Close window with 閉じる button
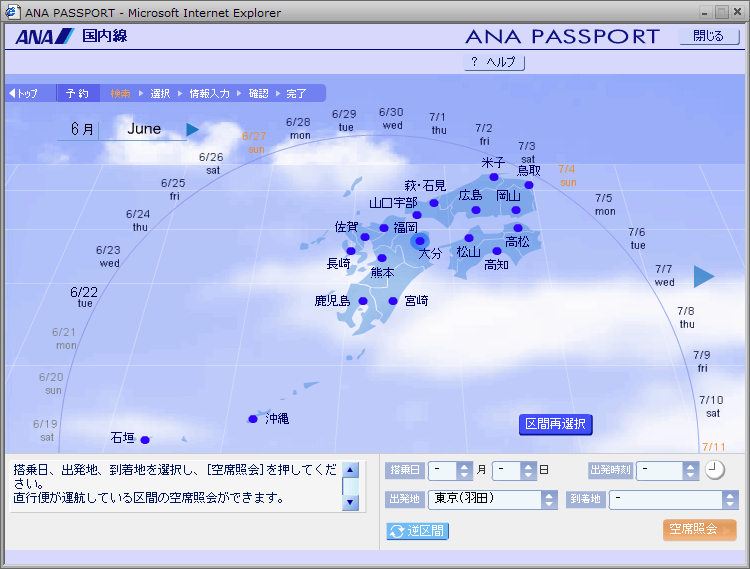This screenshot has height=569, width=750. [x=709, y=36]
